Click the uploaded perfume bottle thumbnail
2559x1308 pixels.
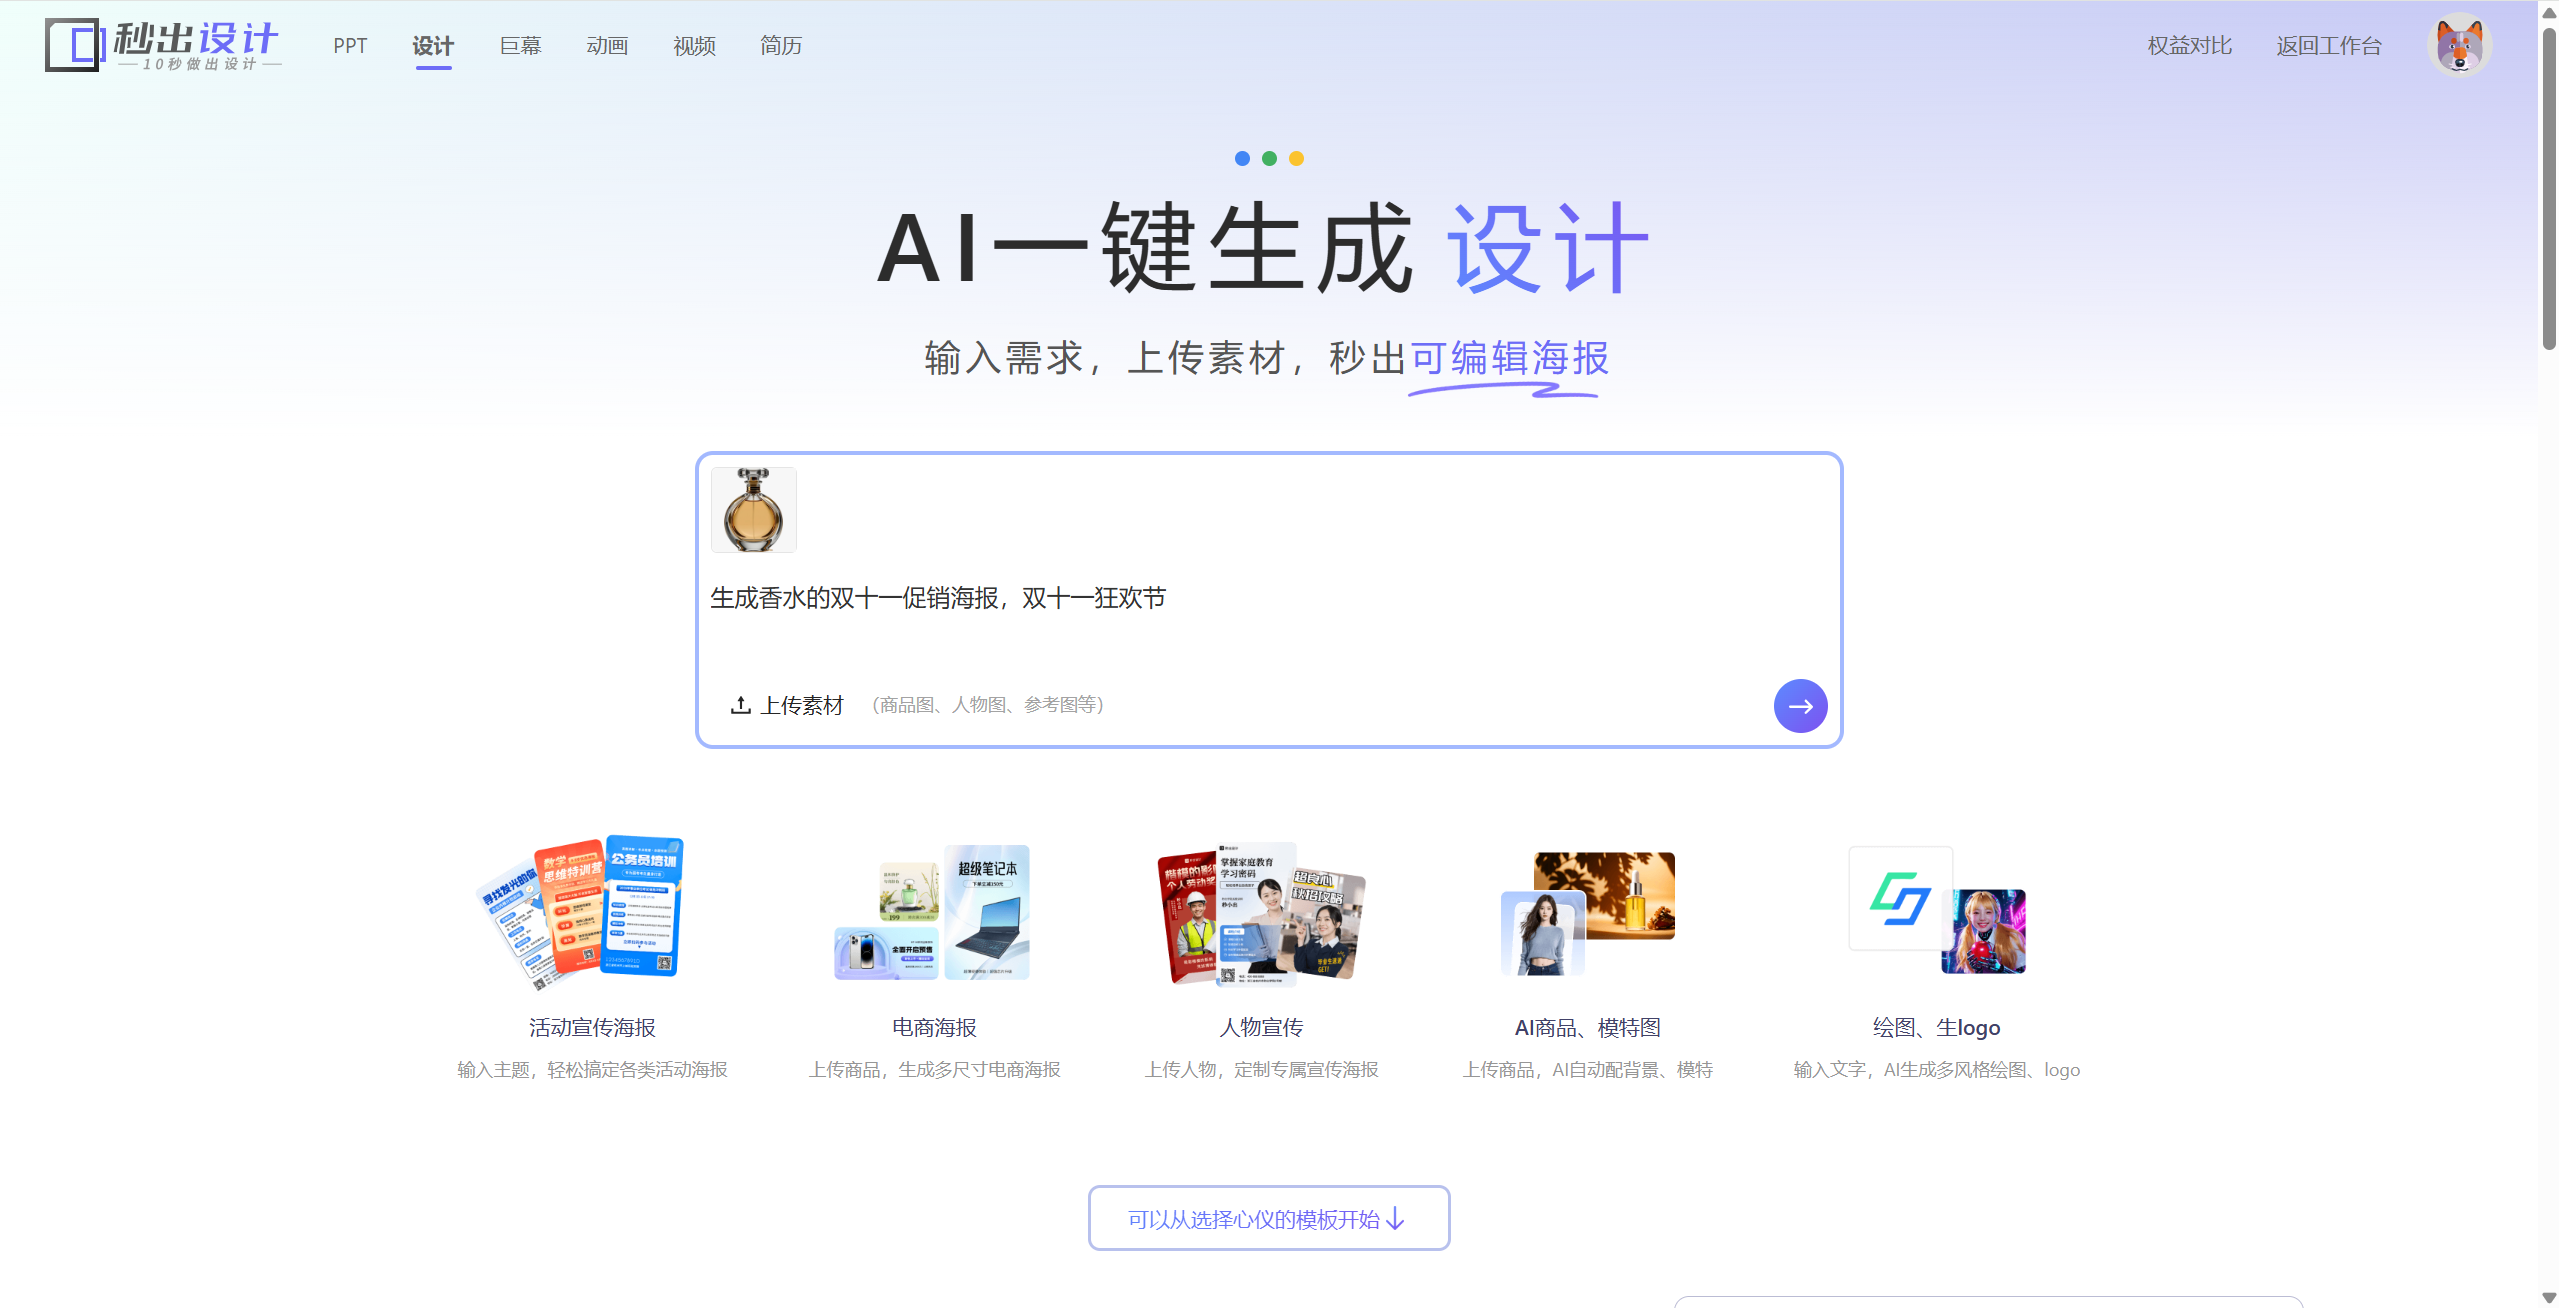[754, 510]
